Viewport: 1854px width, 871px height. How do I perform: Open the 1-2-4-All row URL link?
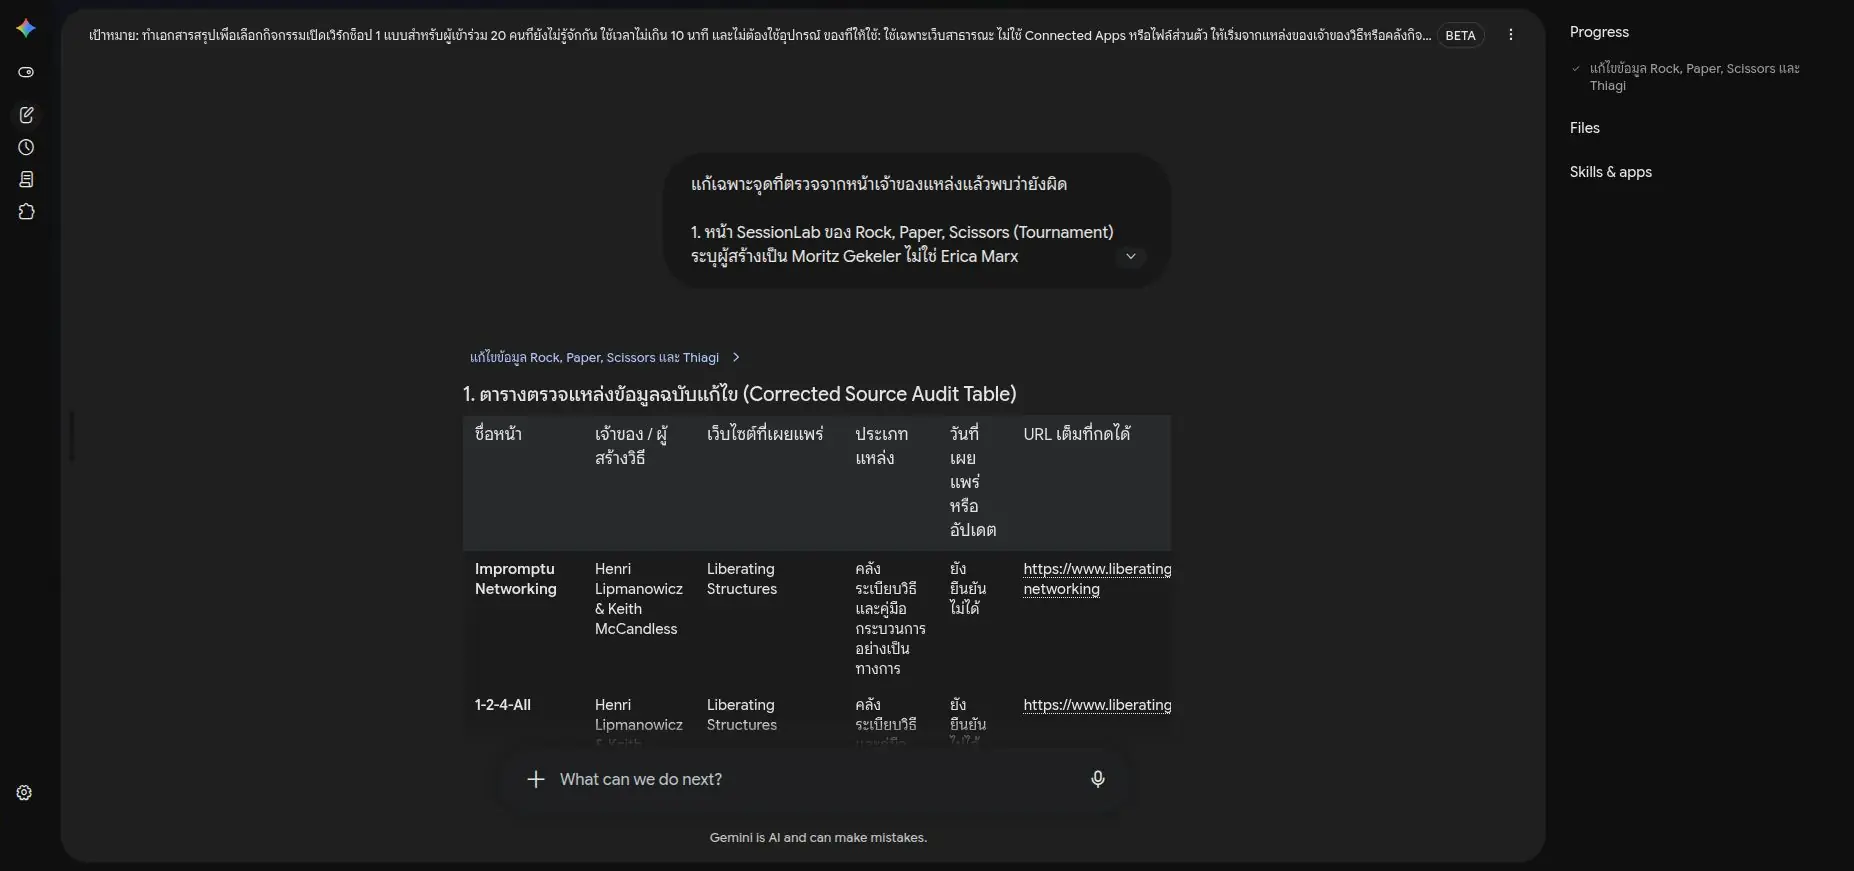coord(1097,705)
